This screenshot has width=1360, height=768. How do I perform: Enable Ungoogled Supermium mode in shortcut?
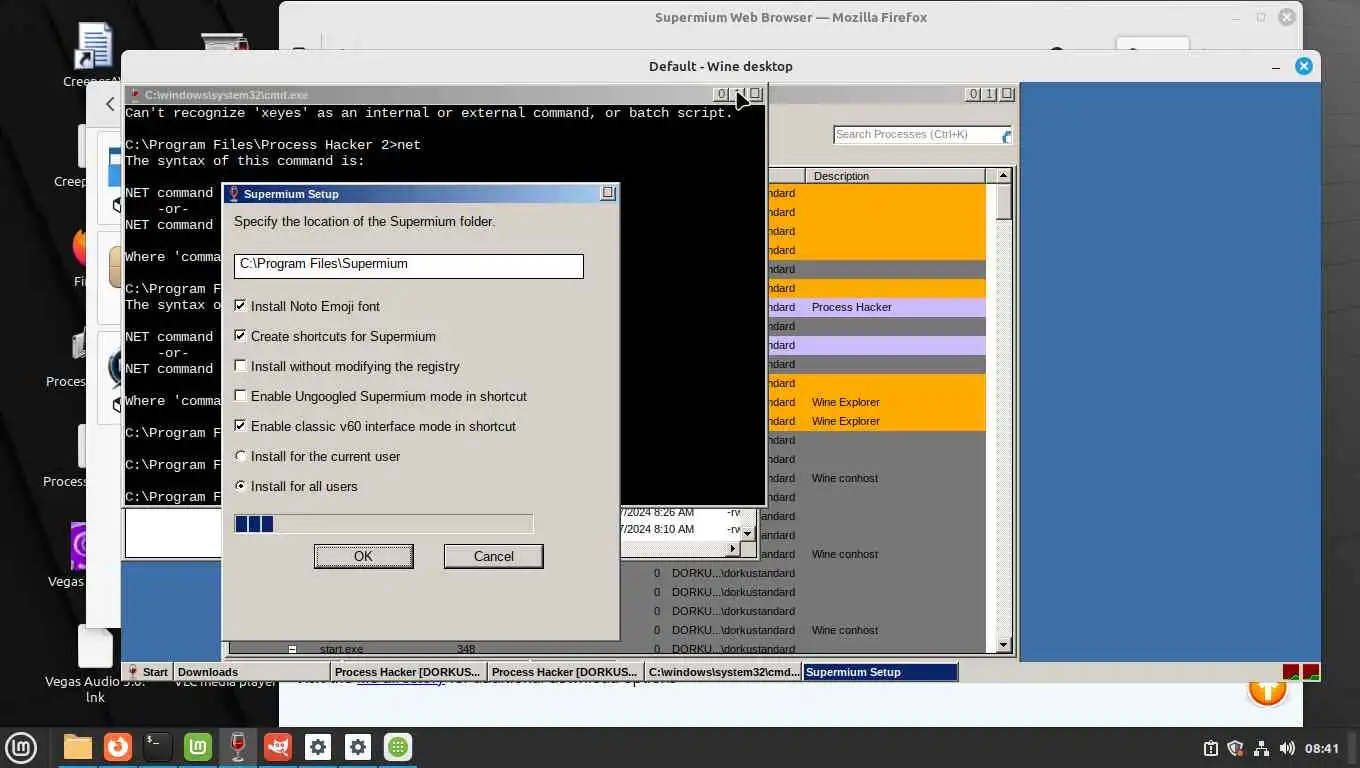click(240, 396)
